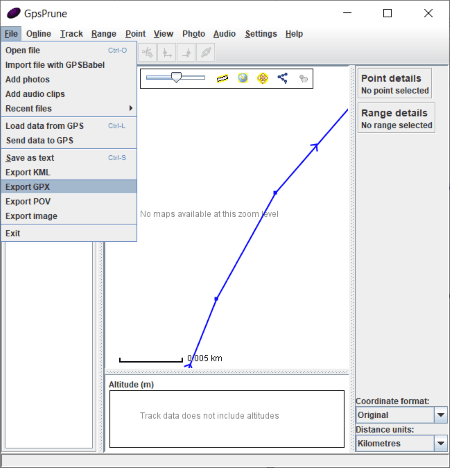This screenshot has width=450, height=468.
Task: Maximize the GpsPrune window
Action: point(387,13)
